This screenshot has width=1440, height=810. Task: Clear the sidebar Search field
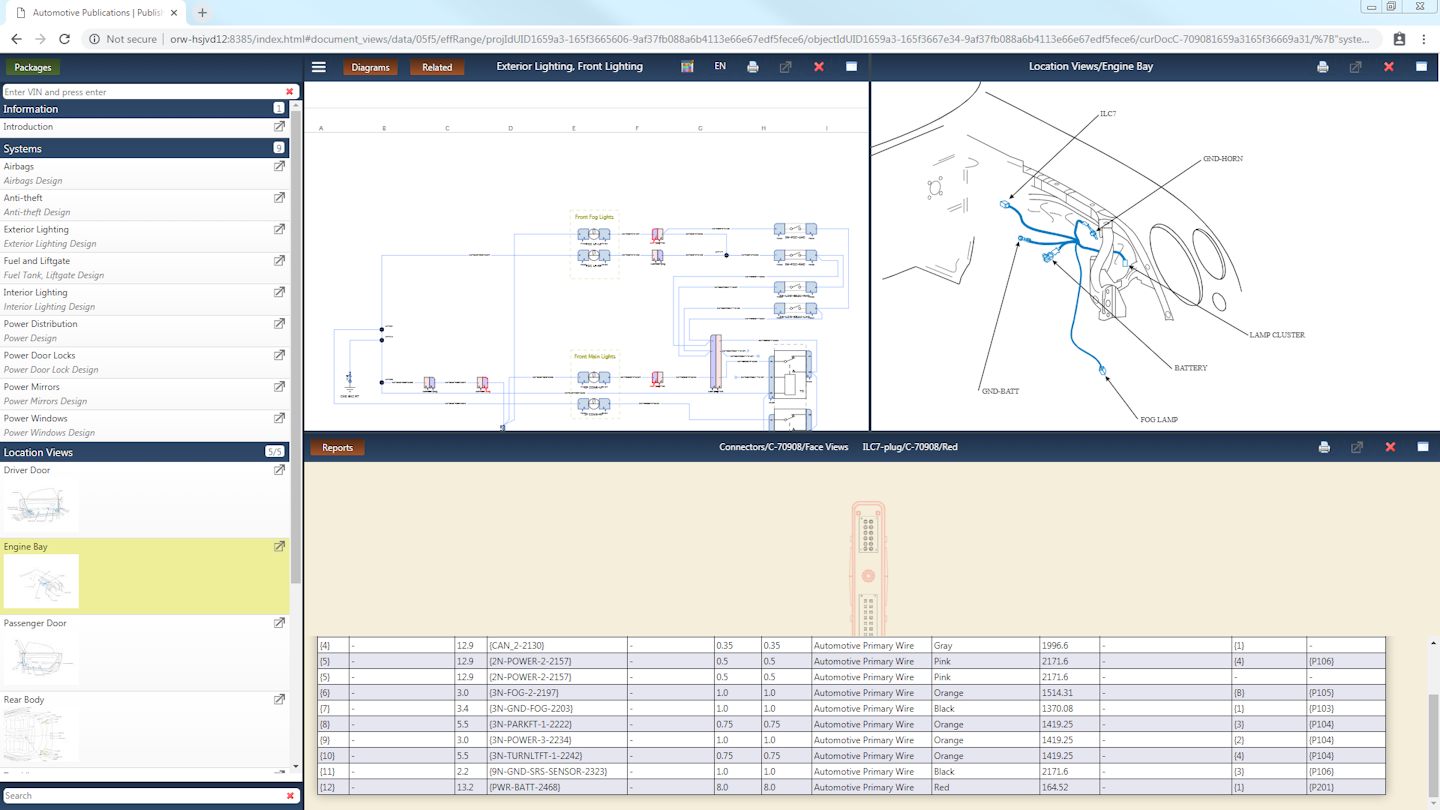[x=290, y=796]
